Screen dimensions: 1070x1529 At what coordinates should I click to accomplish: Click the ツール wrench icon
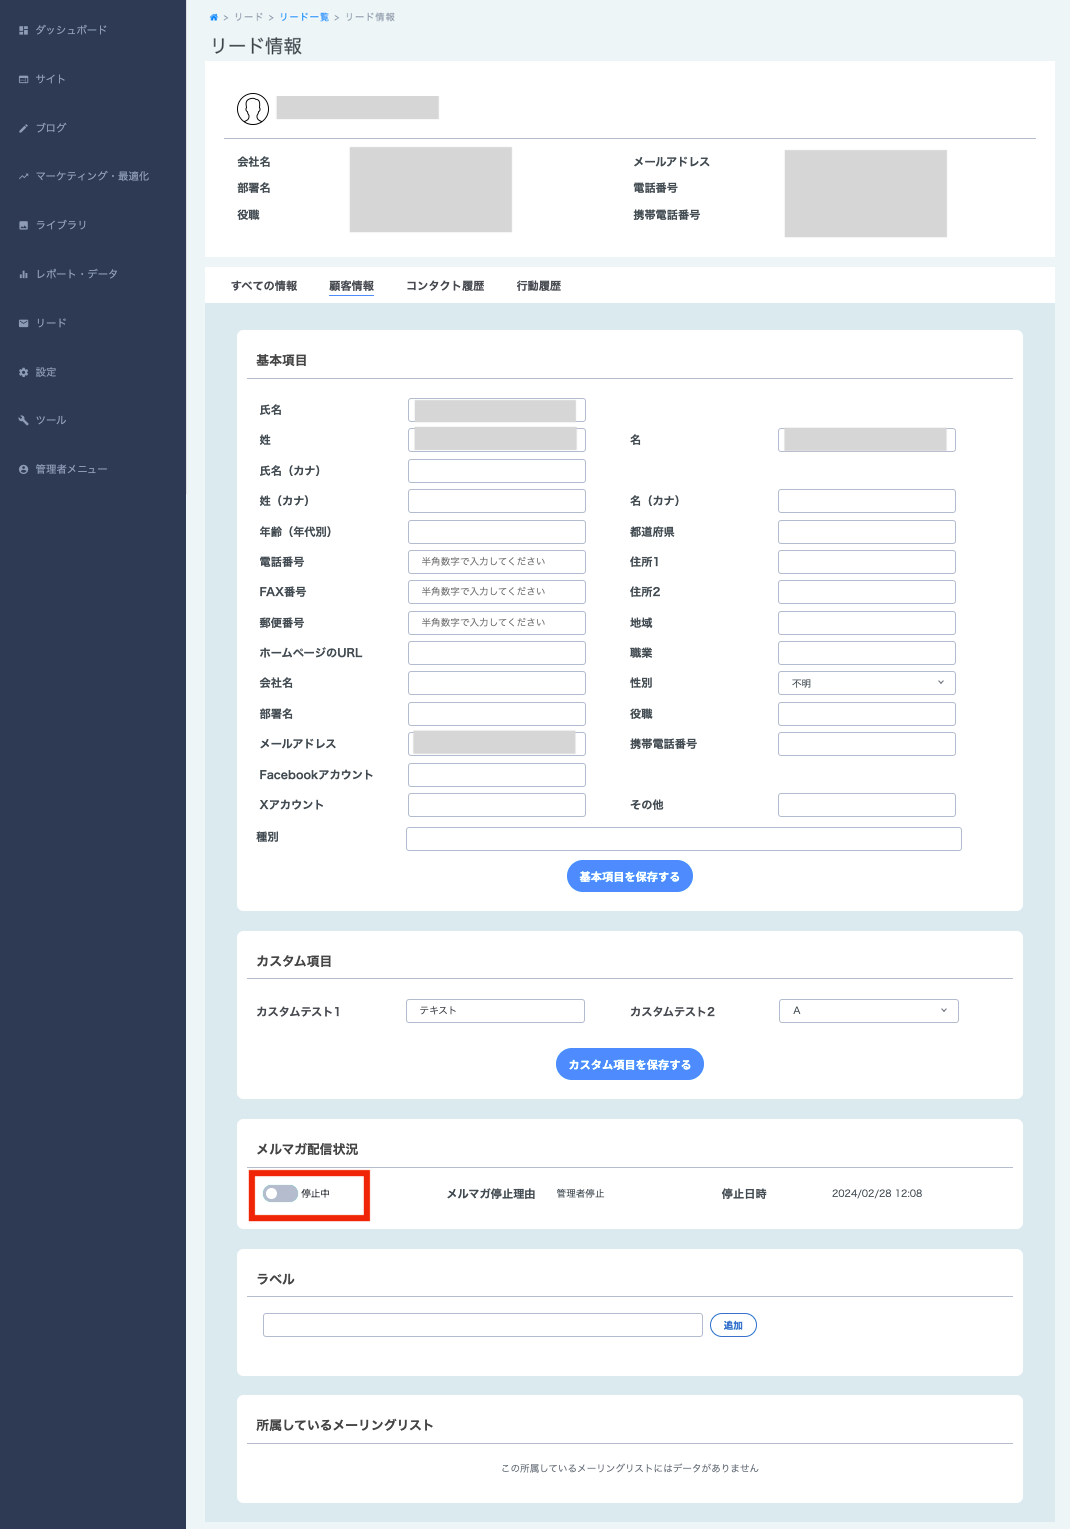[x=23, y=420]
